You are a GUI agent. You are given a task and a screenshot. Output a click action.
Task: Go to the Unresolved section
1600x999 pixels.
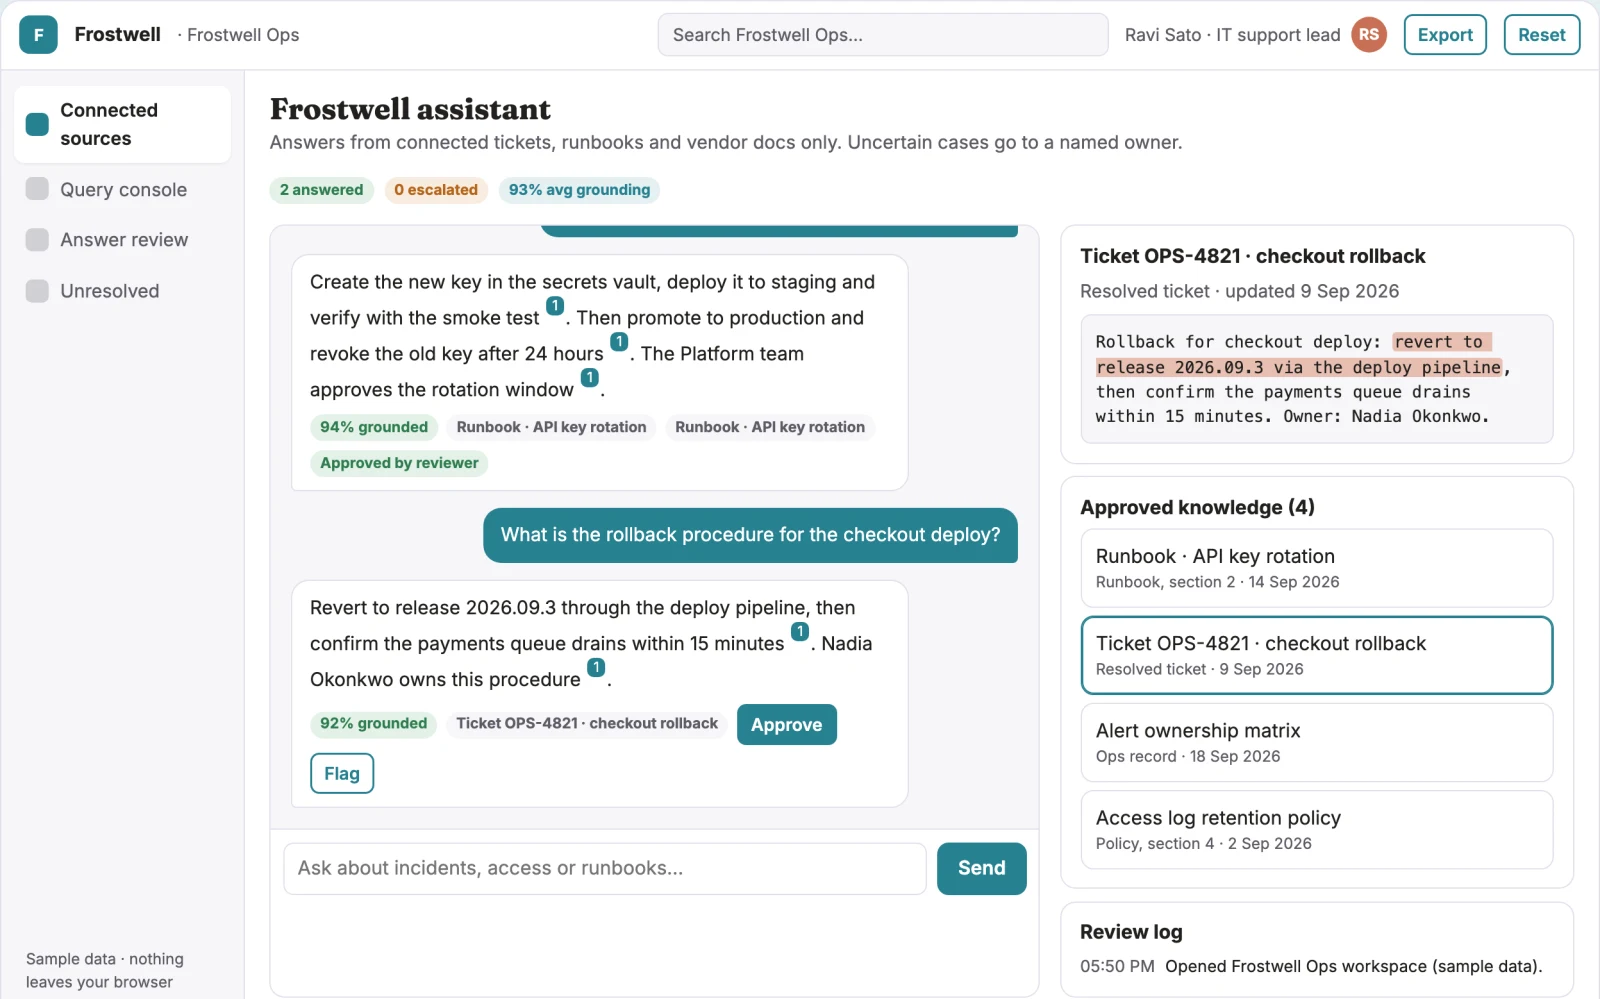[122, 291]
